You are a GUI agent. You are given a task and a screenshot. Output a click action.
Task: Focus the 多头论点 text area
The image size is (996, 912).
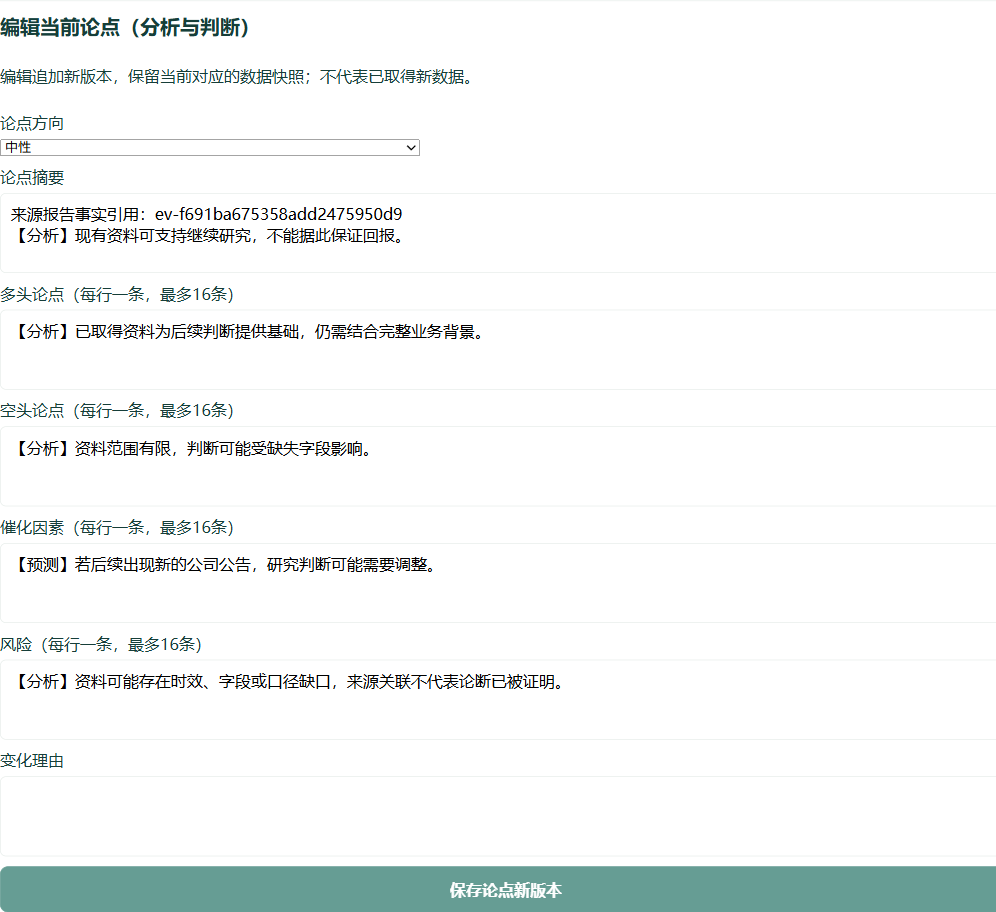pos(498,350)
